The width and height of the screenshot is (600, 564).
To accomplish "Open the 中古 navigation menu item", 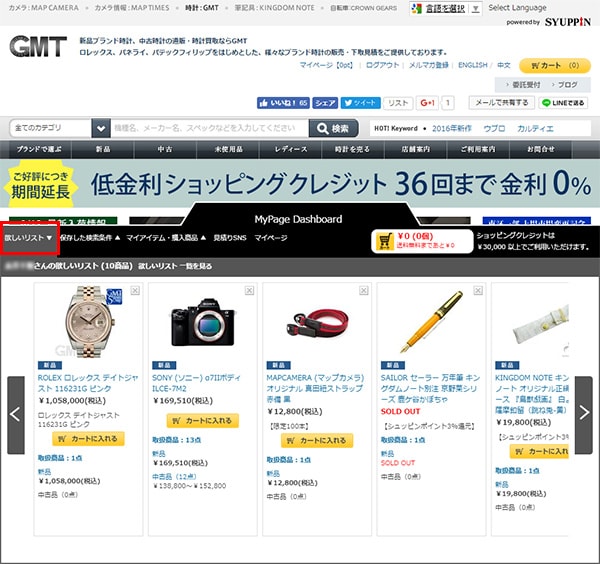I will [165, 150].
